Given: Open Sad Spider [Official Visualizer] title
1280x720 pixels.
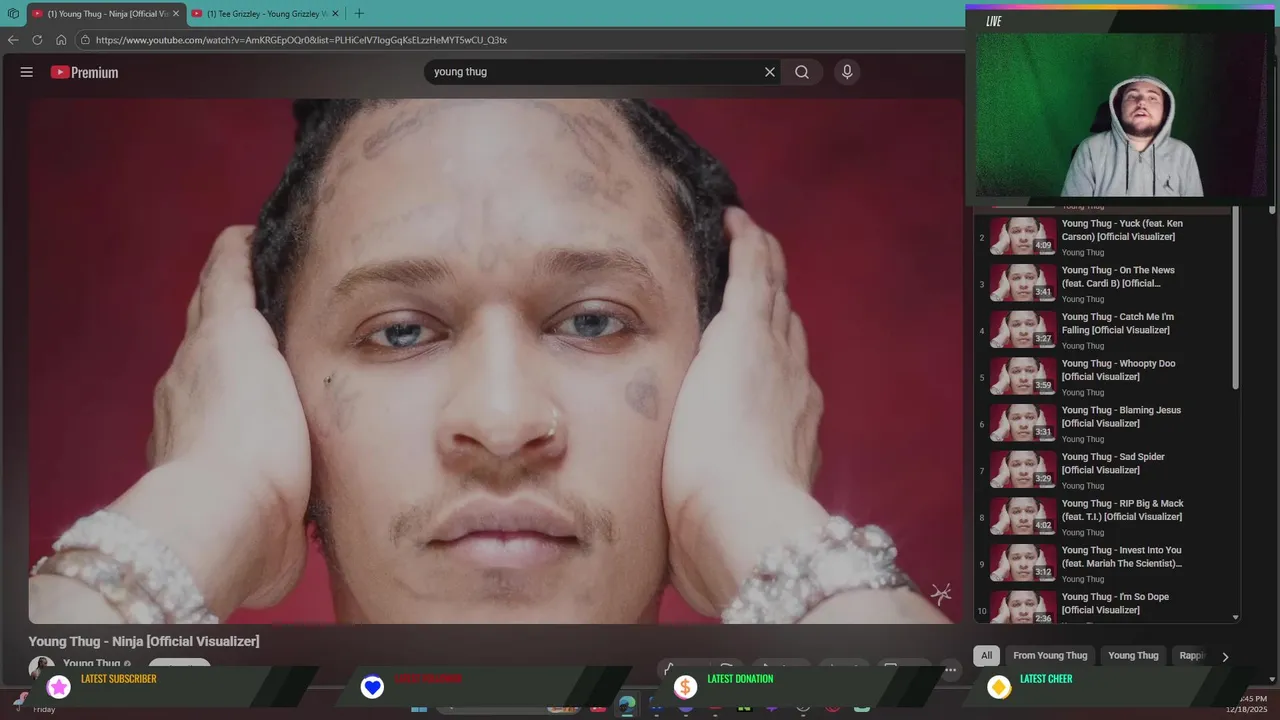Looking at the screenshot, I should pos(1113,463).
